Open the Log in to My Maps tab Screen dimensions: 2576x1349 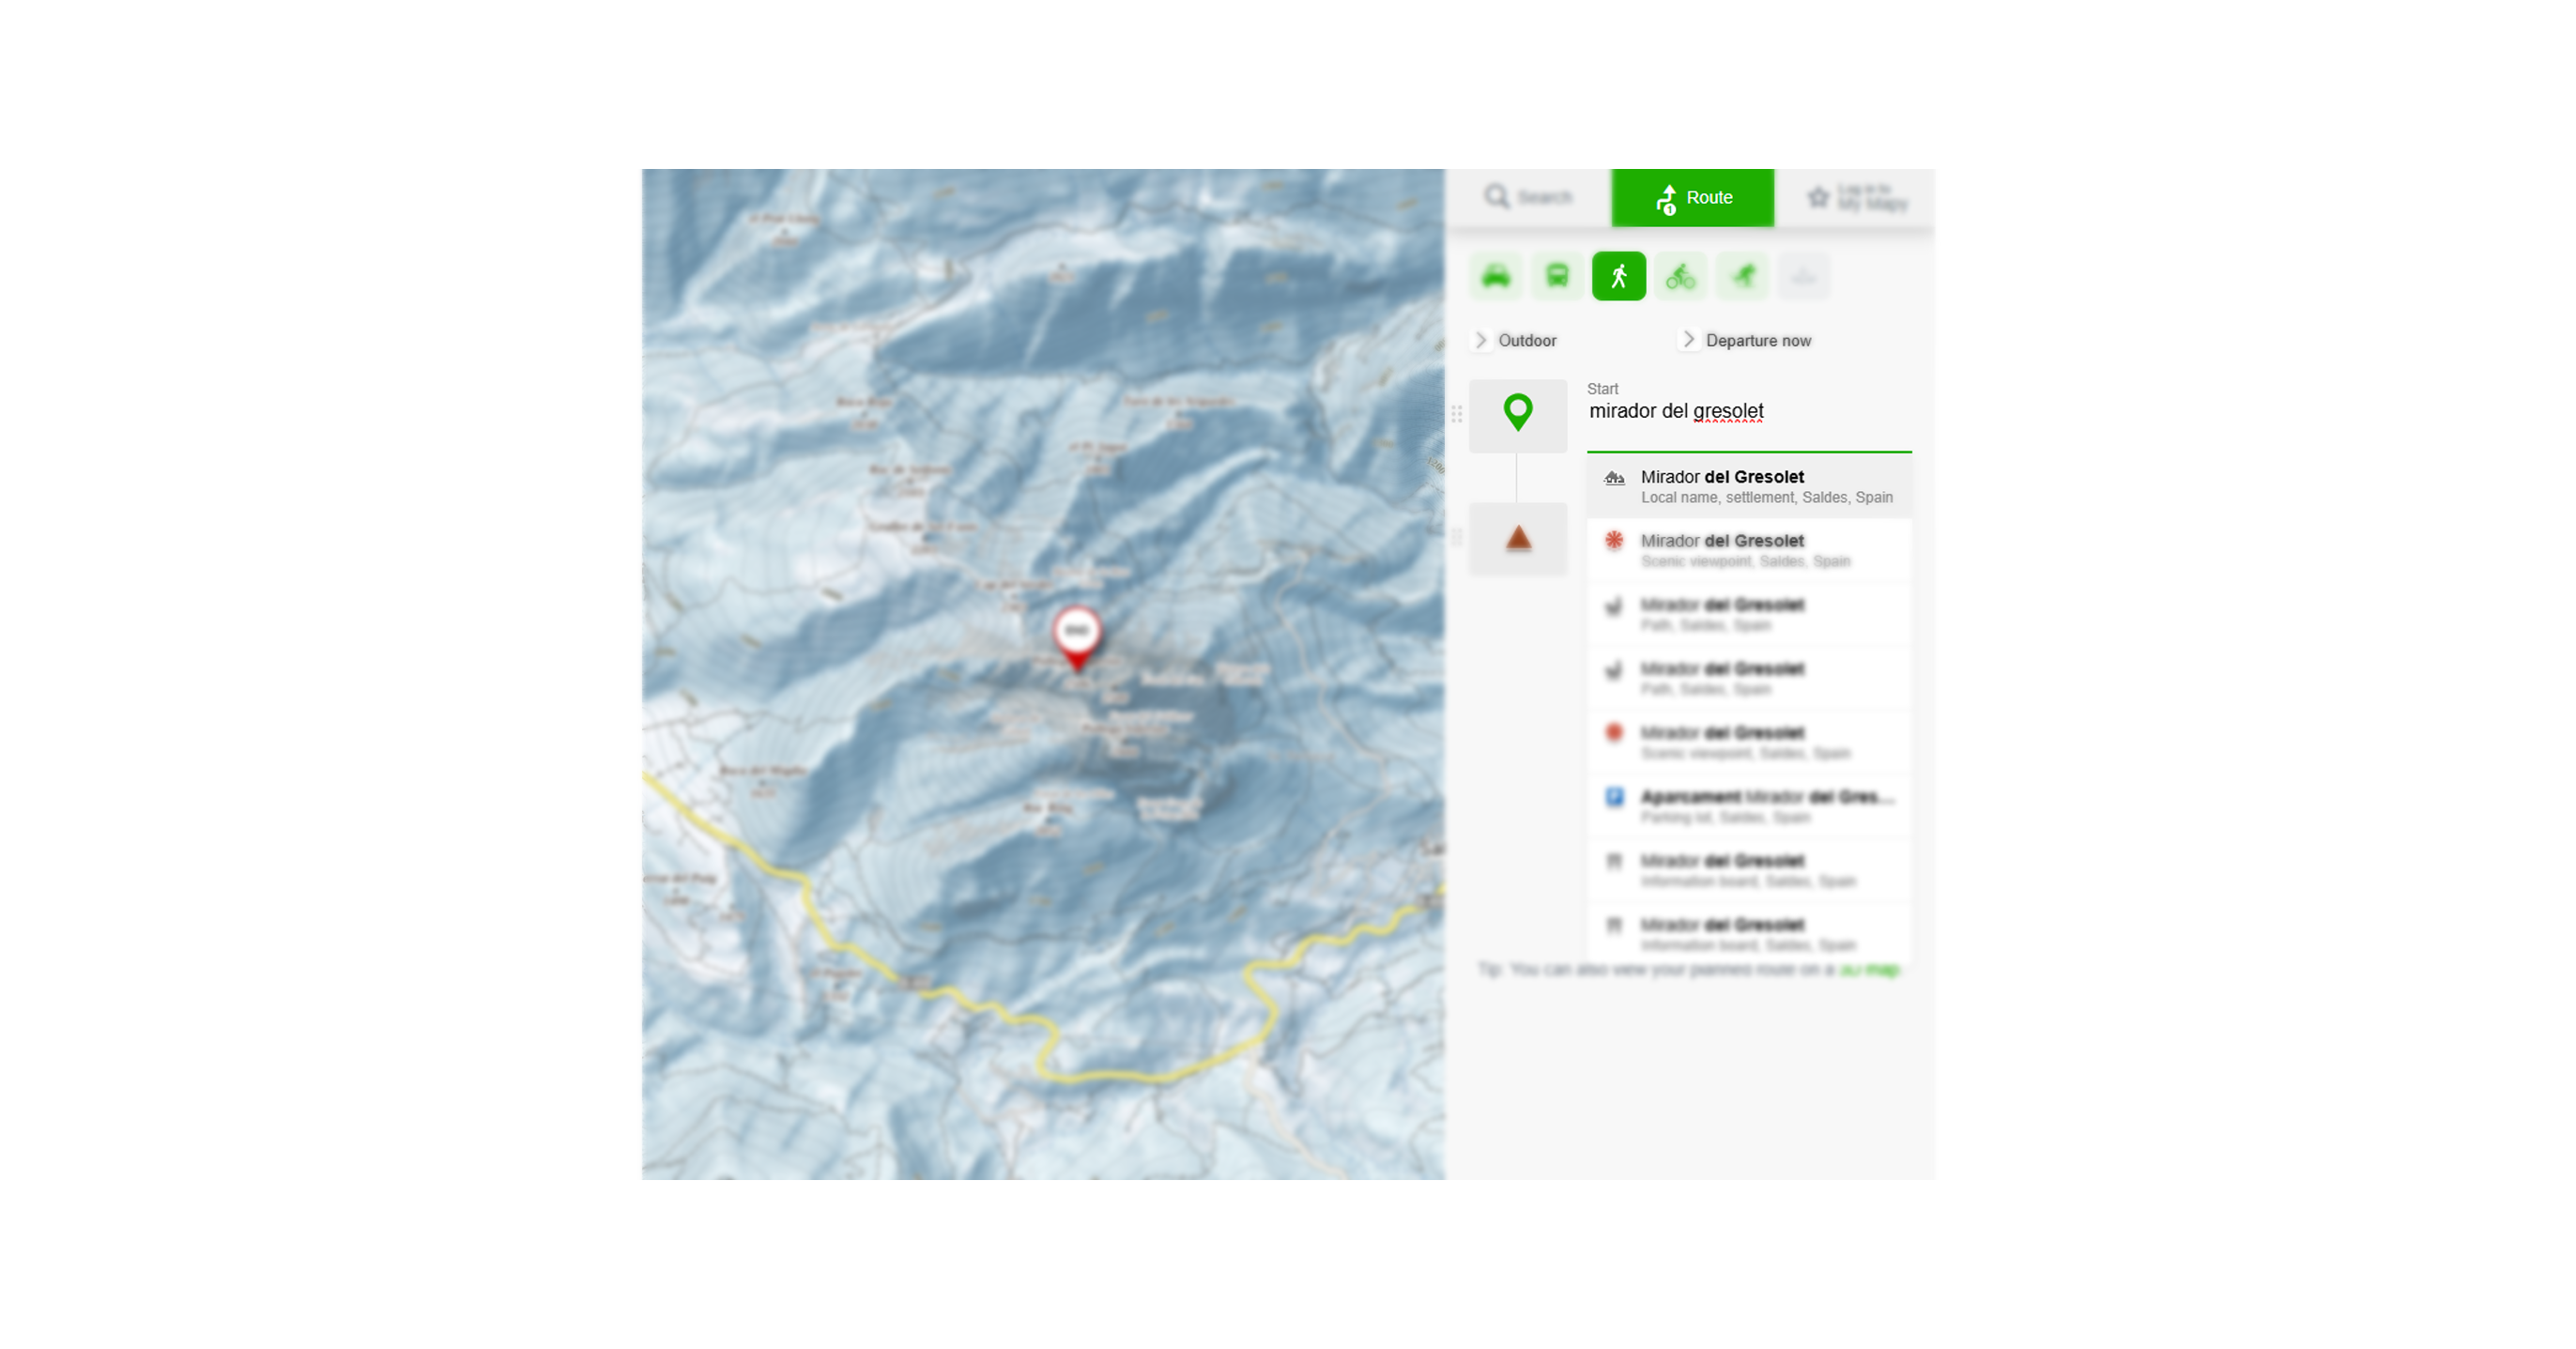[1855, 198]
